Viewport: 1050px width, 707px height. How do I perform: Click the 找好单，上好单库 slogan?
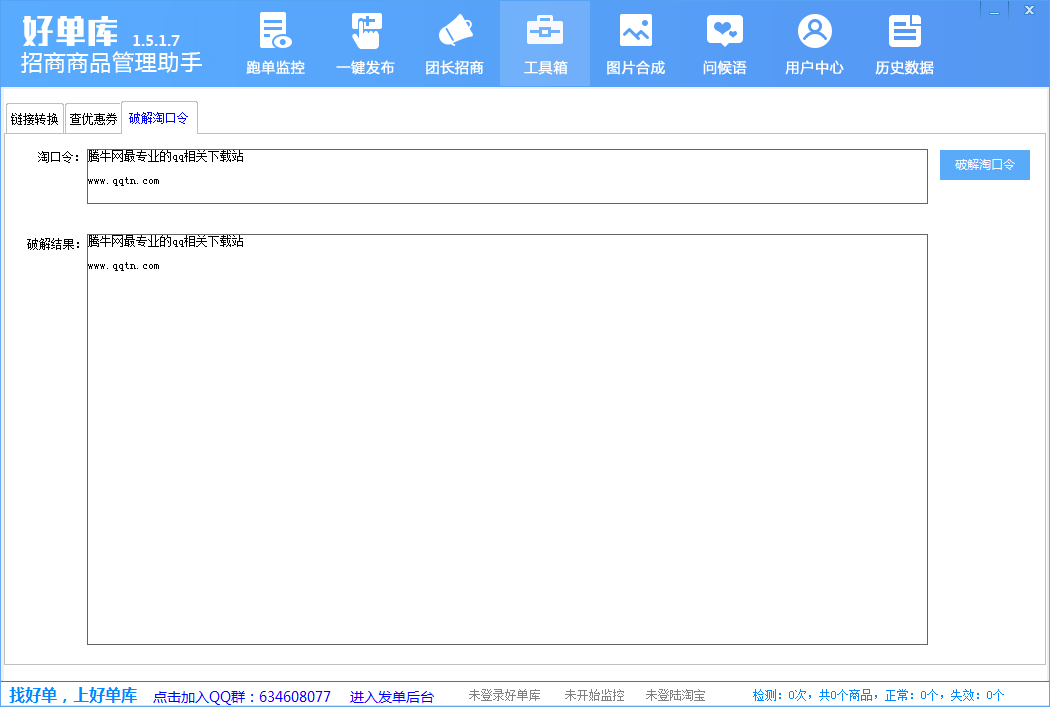73,695
